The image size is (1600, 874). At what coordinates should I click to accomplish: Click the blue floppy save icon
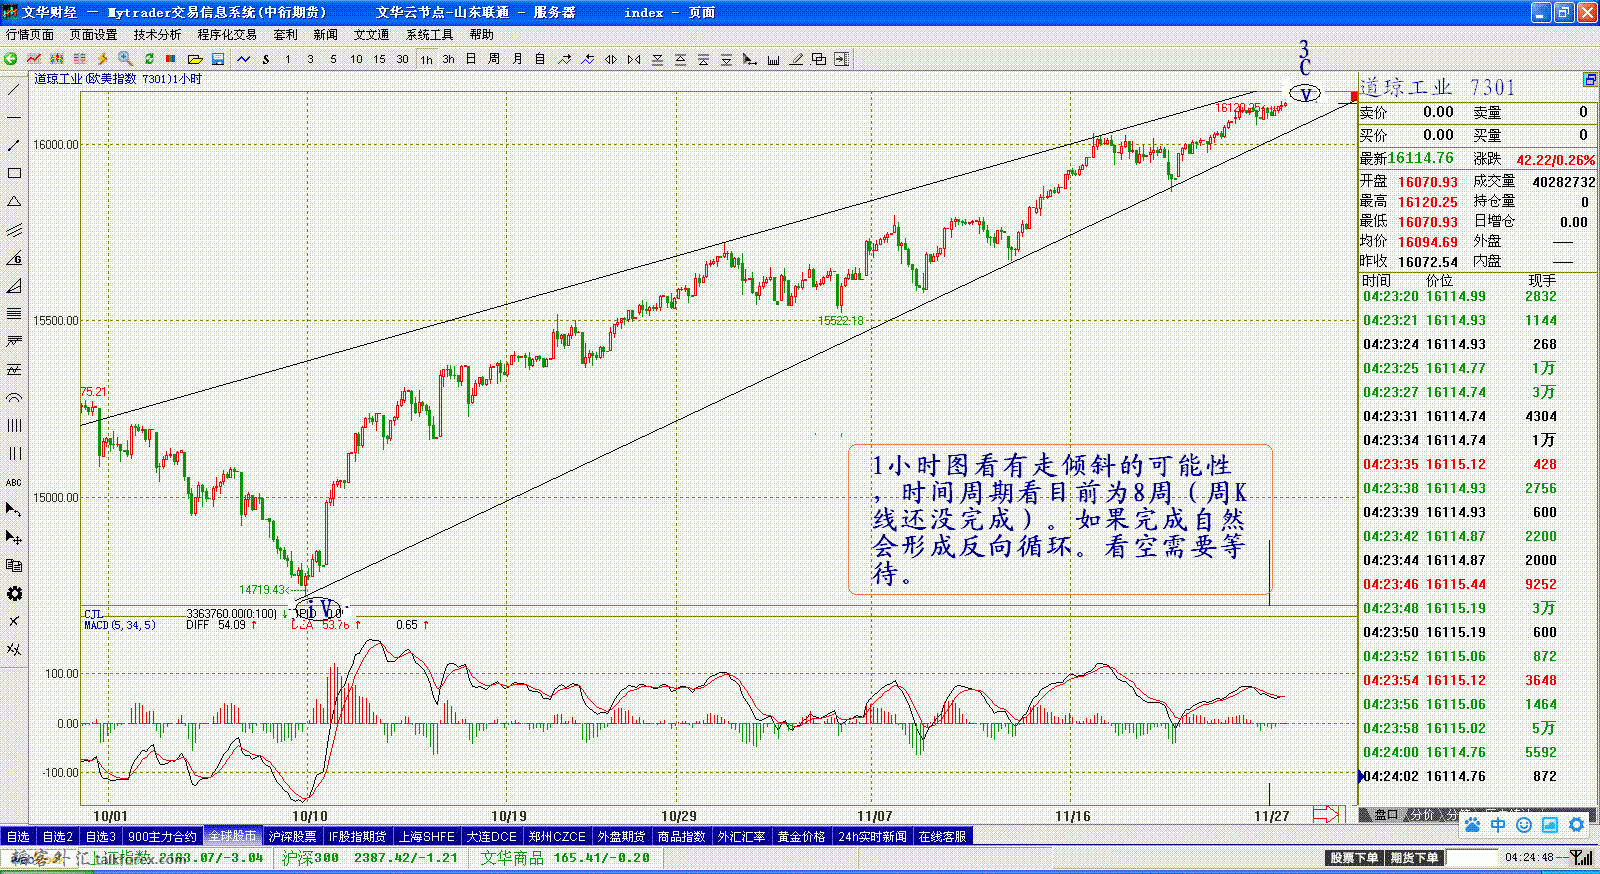[217, 59]
